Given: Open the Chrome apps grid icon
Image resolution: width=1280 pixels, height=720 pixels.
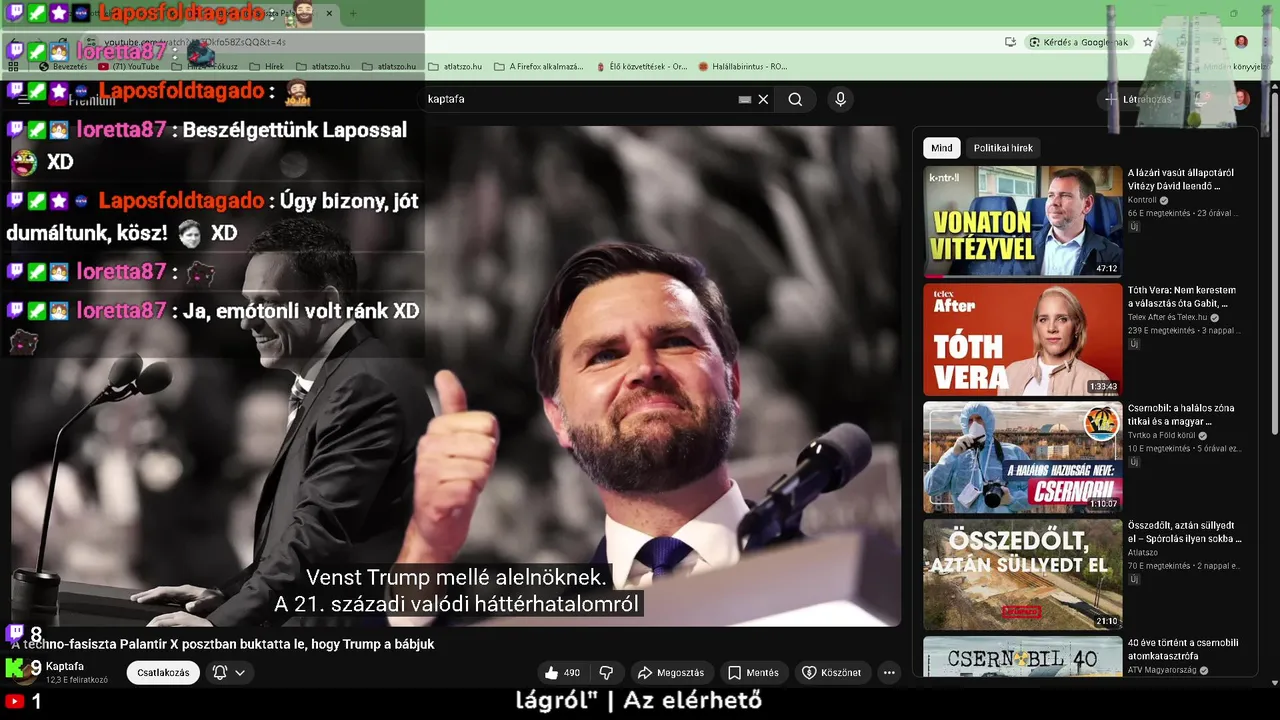Looking at the screenshot, I should coord(14,66).
